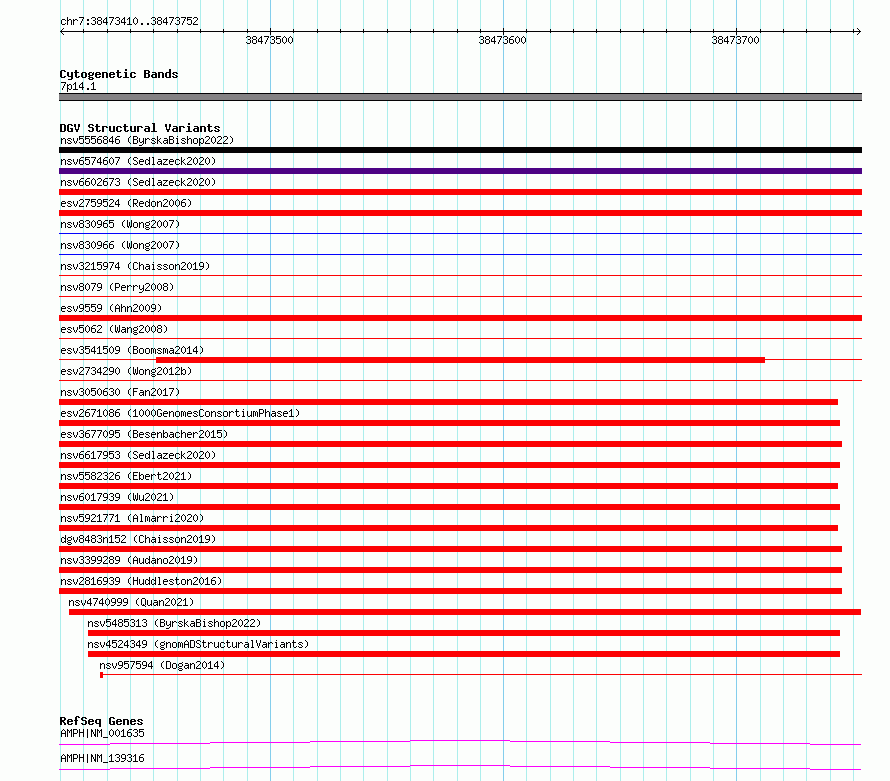Open variant nsv5921771 (Almarri2020)
Screen dimensions: 890x781
coord(132,518)
